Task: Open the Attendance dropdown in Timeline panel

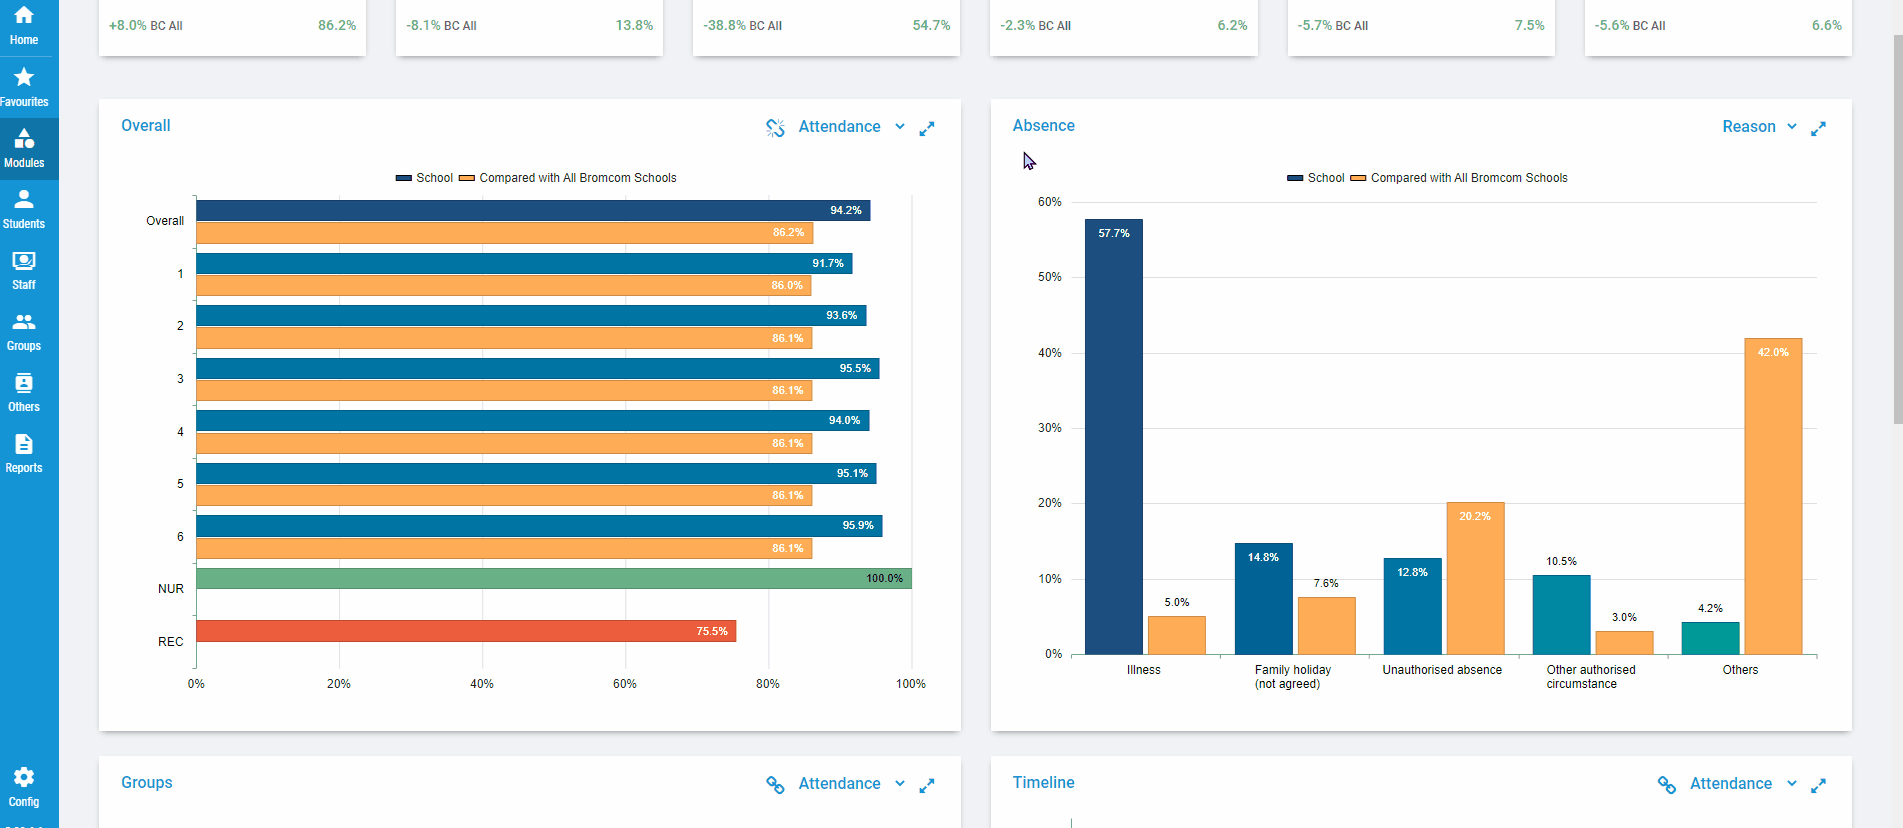Action: [1742, 784]
